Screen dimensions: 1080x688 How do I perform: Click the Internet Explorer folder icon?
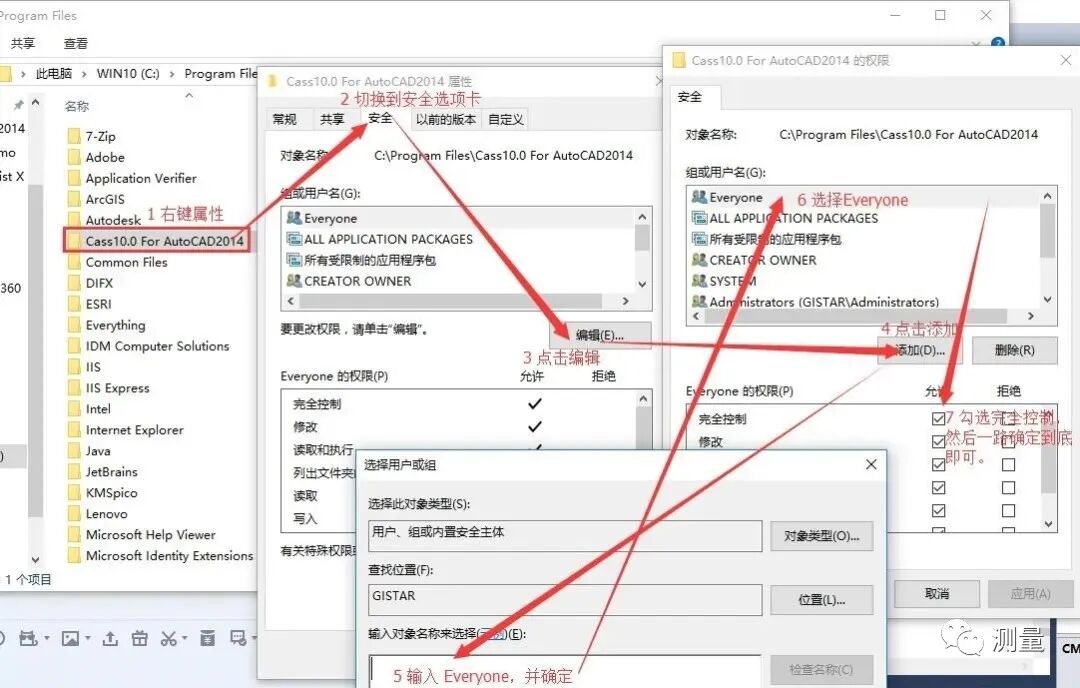point(74,430)
